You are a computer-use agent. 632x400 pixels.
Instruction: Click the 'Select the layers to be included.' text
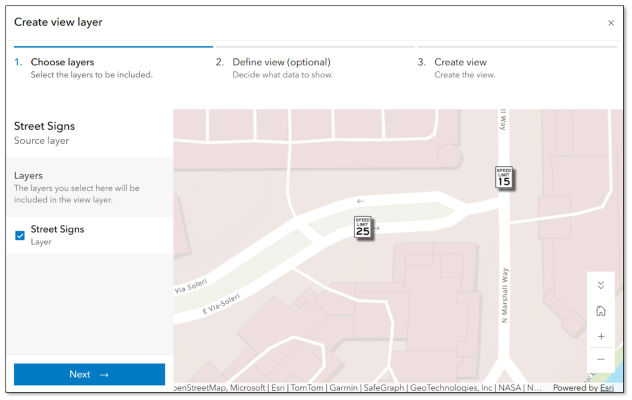91,75
